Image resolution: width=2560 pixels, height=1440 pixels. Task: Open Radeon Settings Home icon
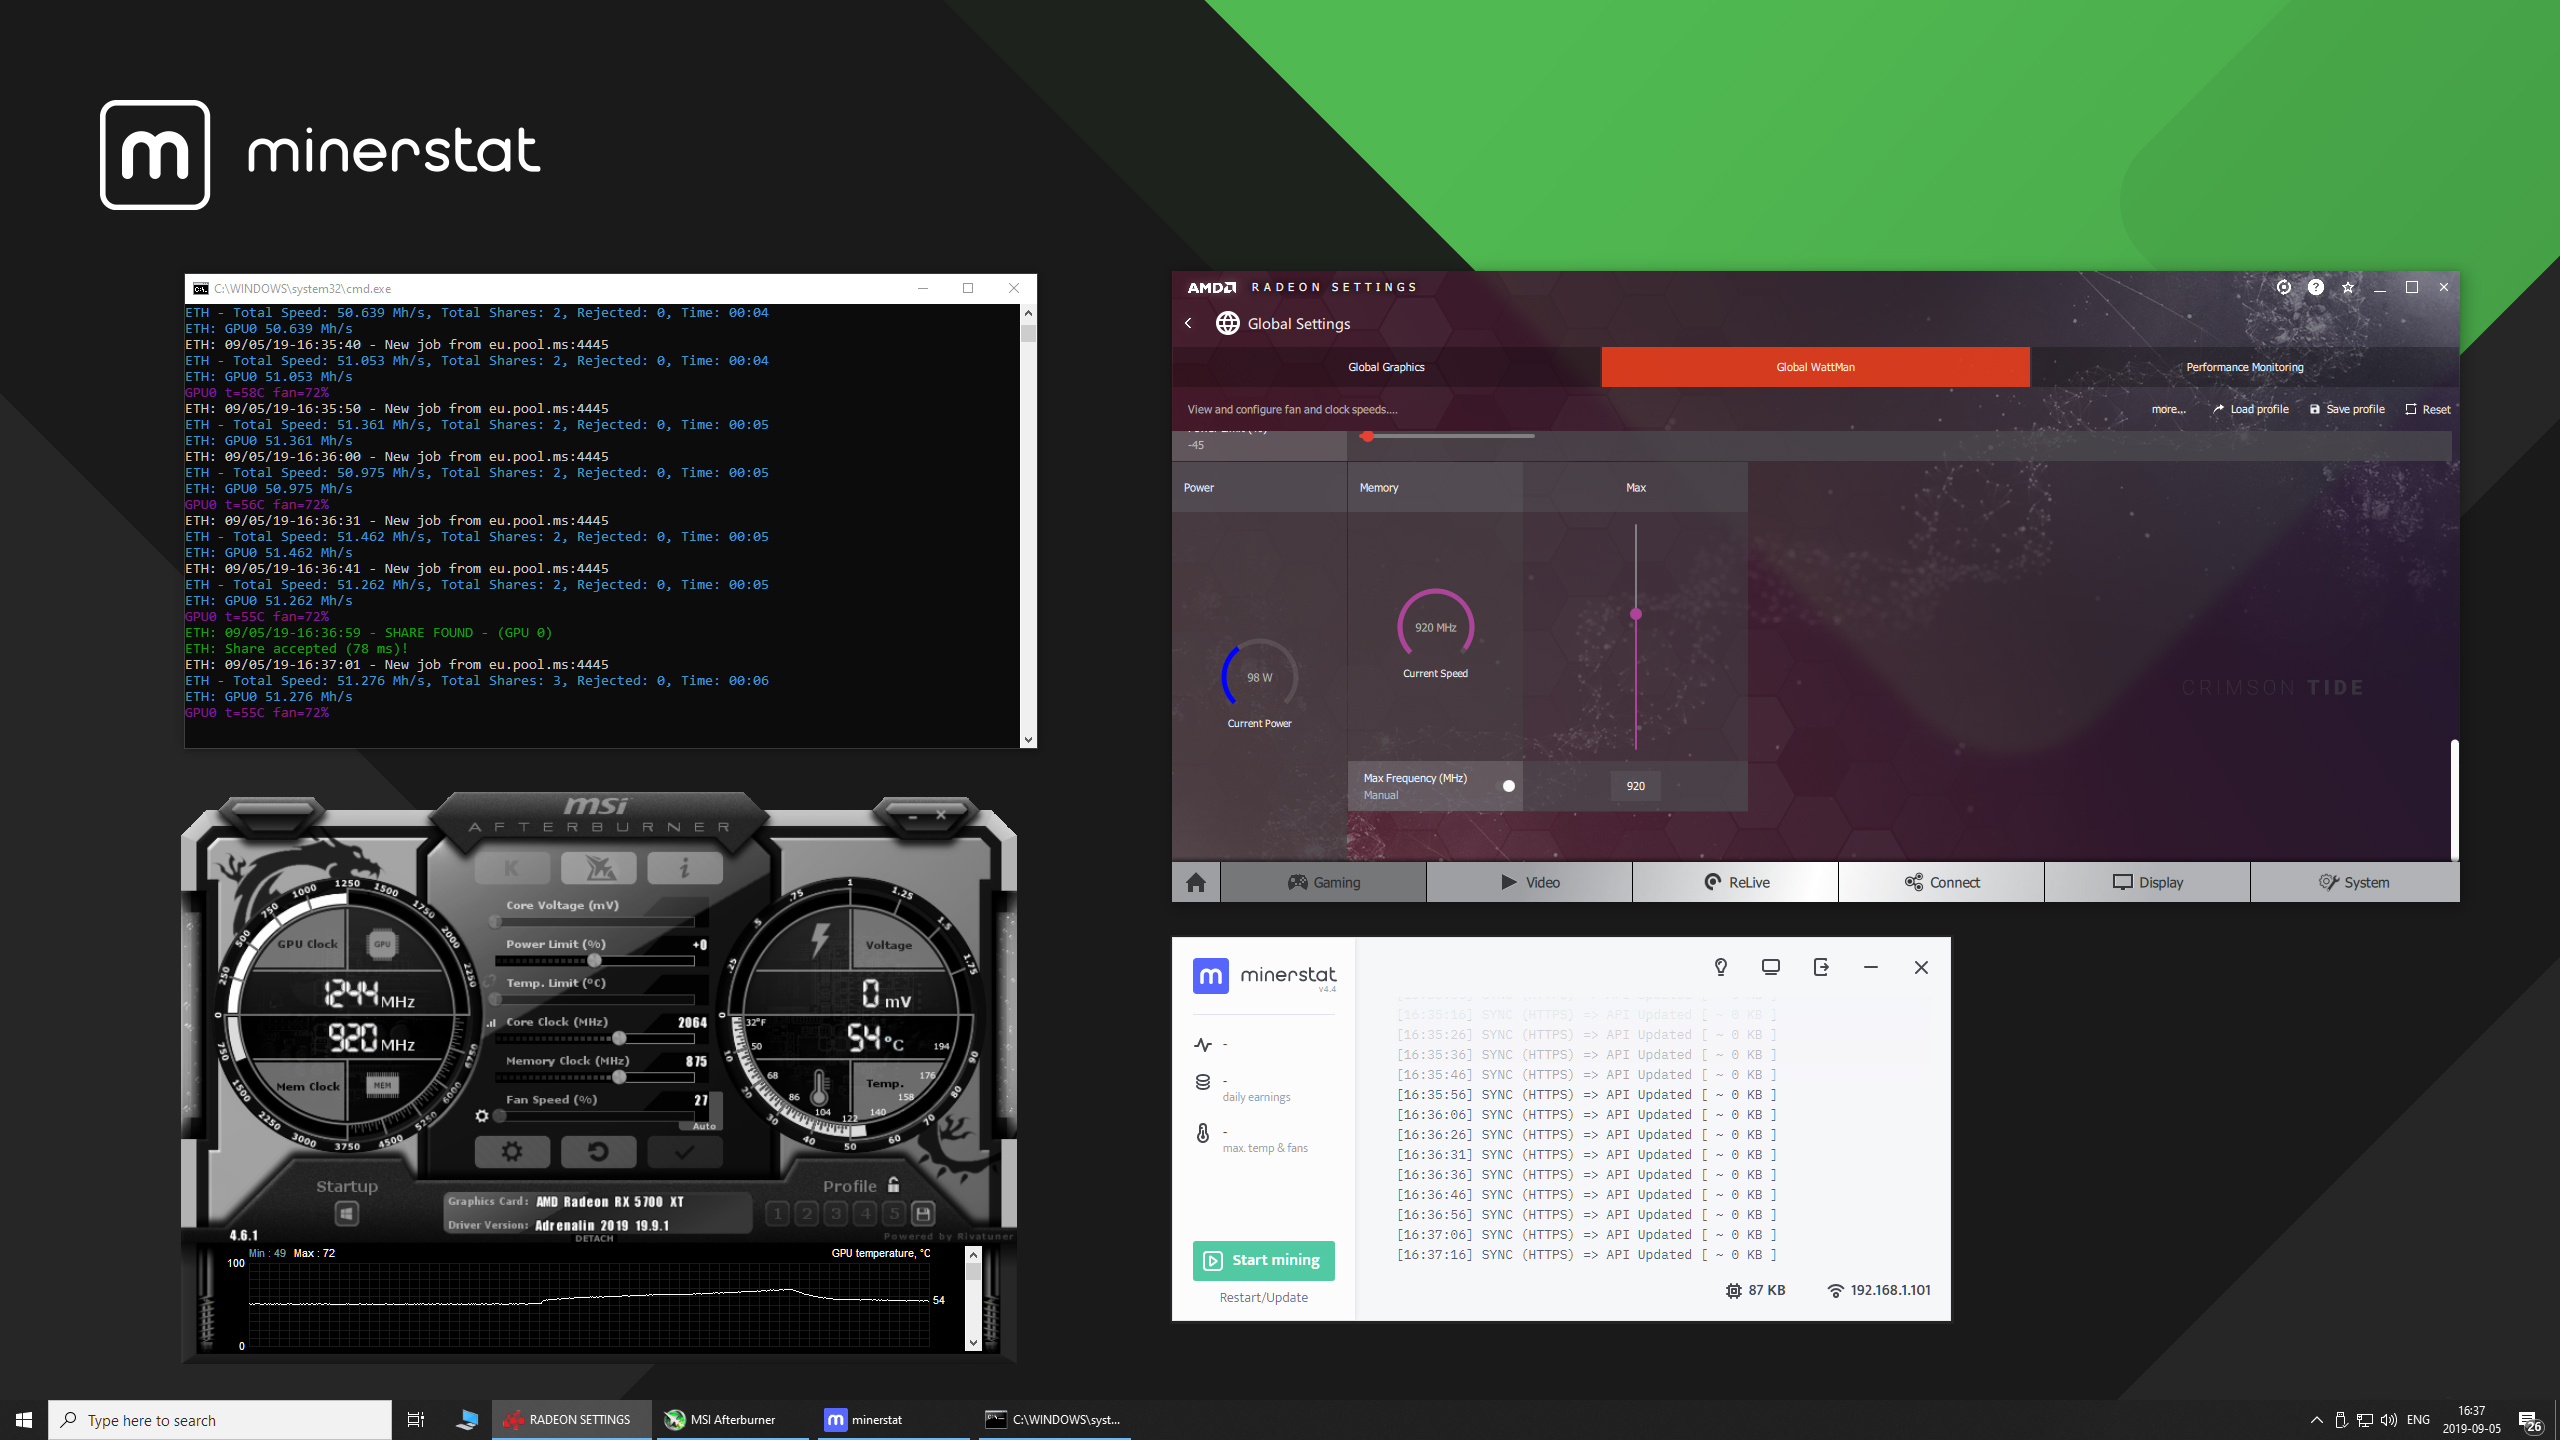(1196, 882)
